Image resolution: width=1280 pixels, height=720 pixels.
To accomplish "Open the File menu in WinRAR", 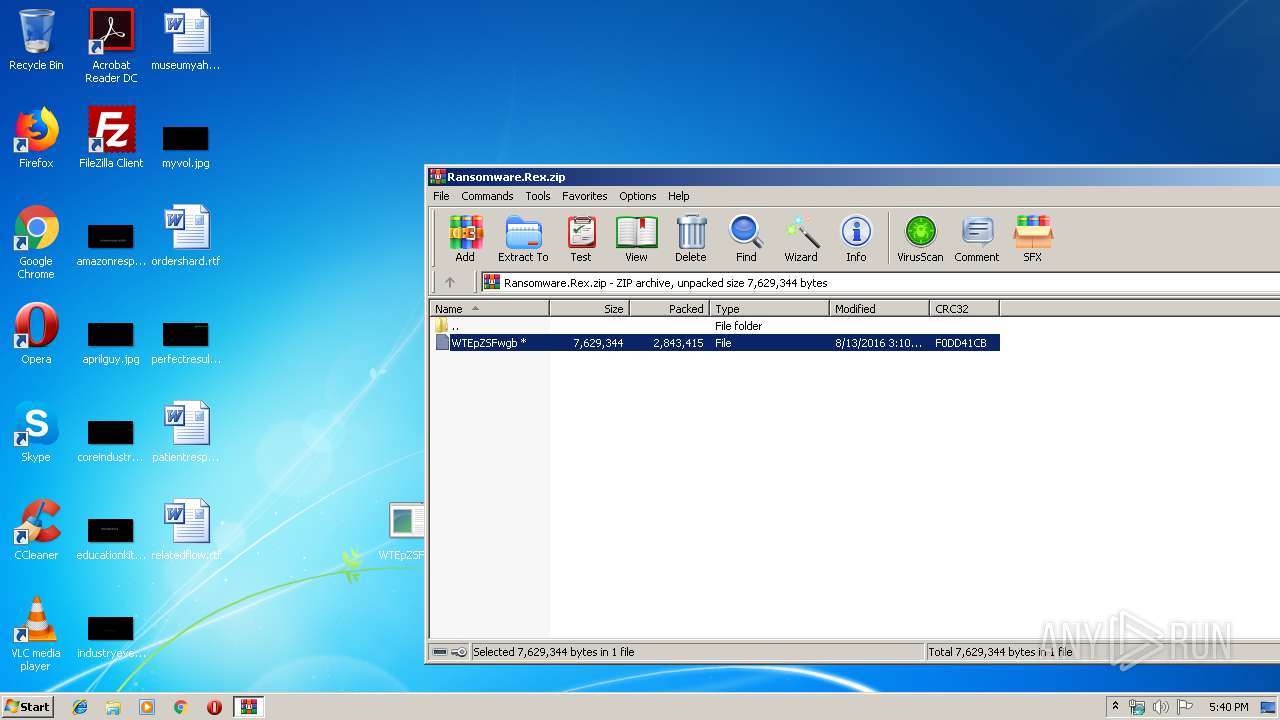I will click(441, 196).
